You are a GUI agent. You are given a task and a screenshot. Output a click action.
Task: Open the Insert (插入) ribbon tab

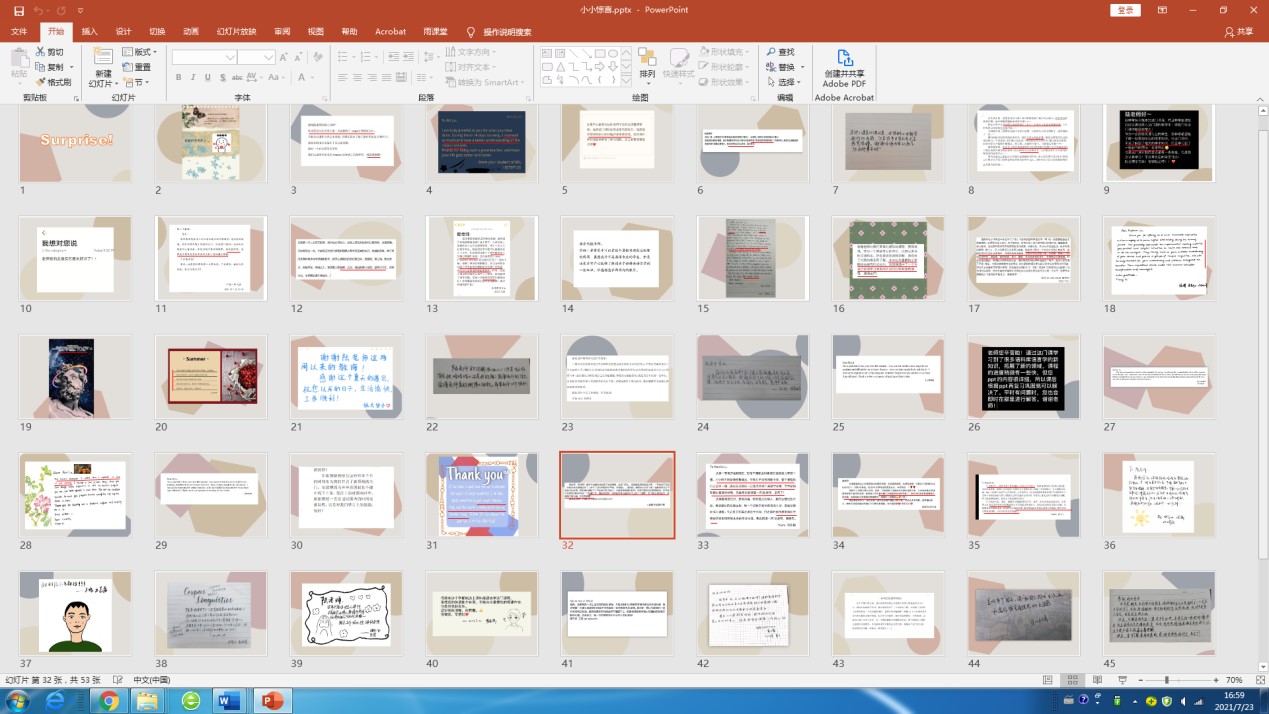click(89, 31)
